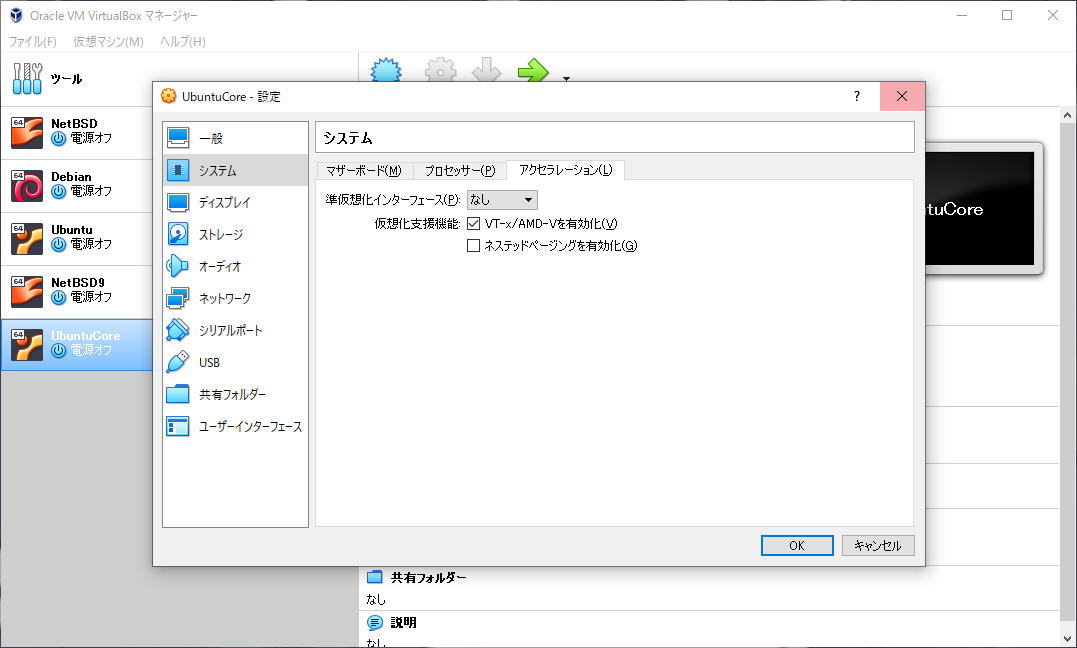Click the 準仮想化インターフェース label

click(x=393, y=200)
